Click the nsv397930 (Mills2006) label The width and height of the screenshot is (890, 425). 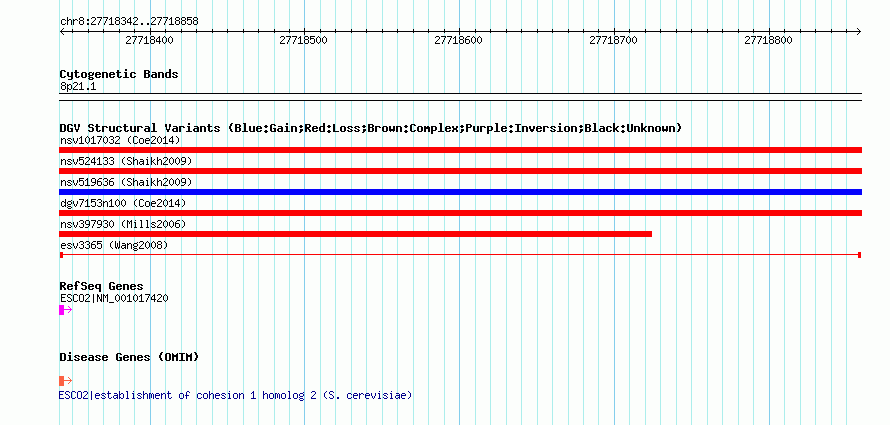coord(123,224)
